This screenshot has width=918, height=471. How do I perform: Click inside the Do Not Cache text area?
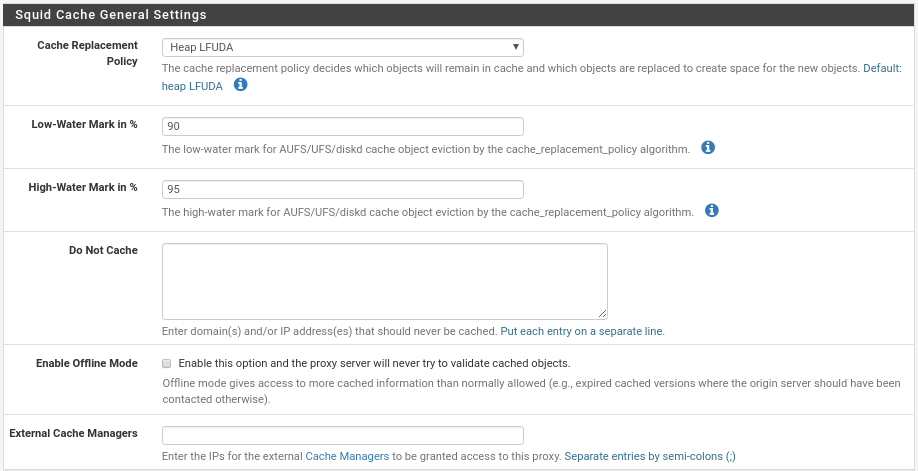385,282
